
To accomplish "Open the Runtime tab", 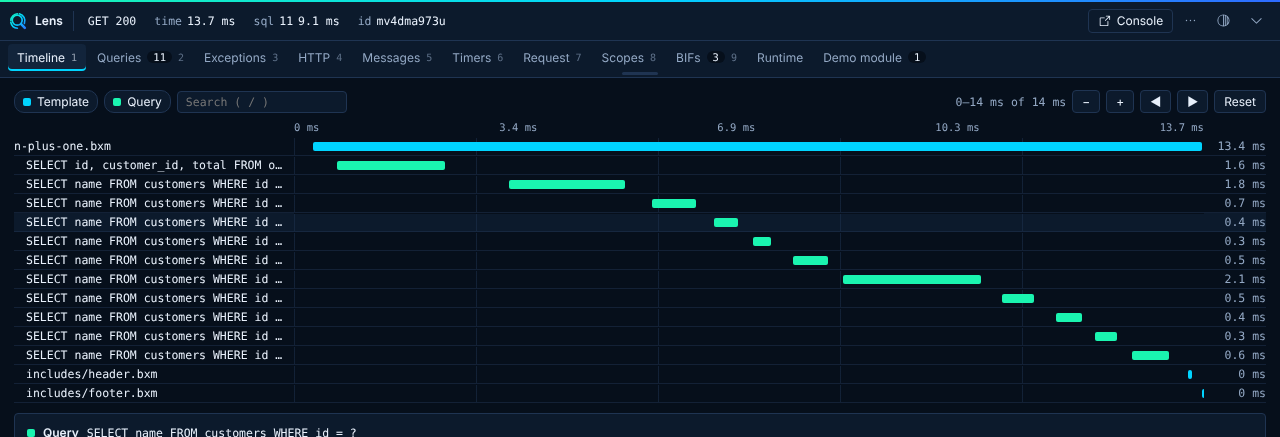I will (780, 58).
